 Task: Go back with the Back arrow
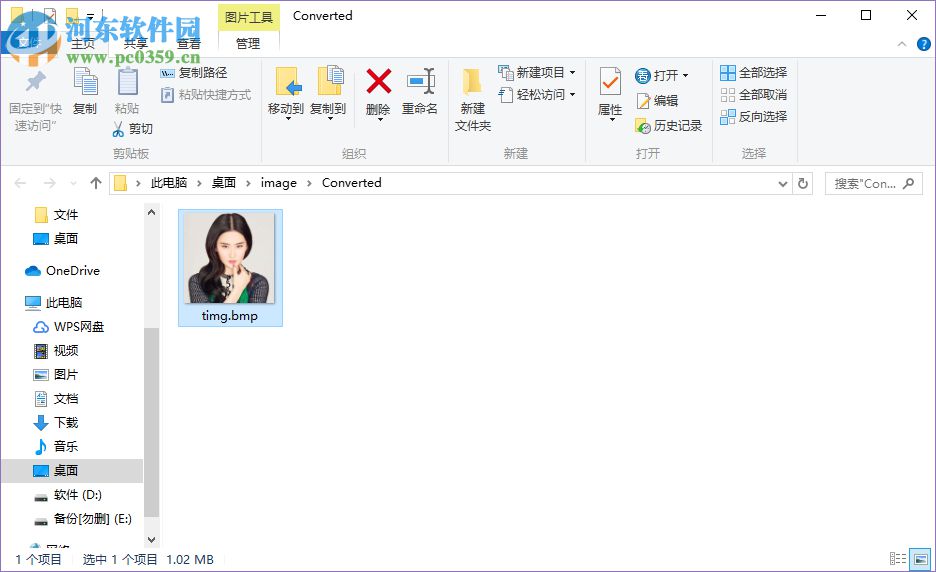[x=20, y=183]
